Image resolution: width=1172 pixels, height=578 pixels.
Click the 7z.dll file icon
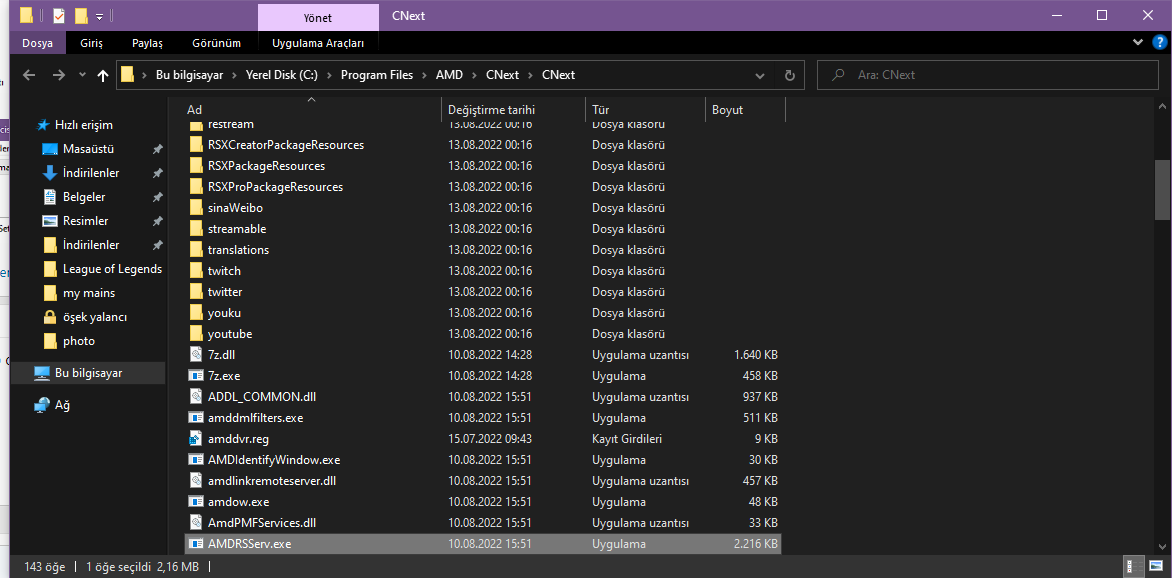[196, 354]
